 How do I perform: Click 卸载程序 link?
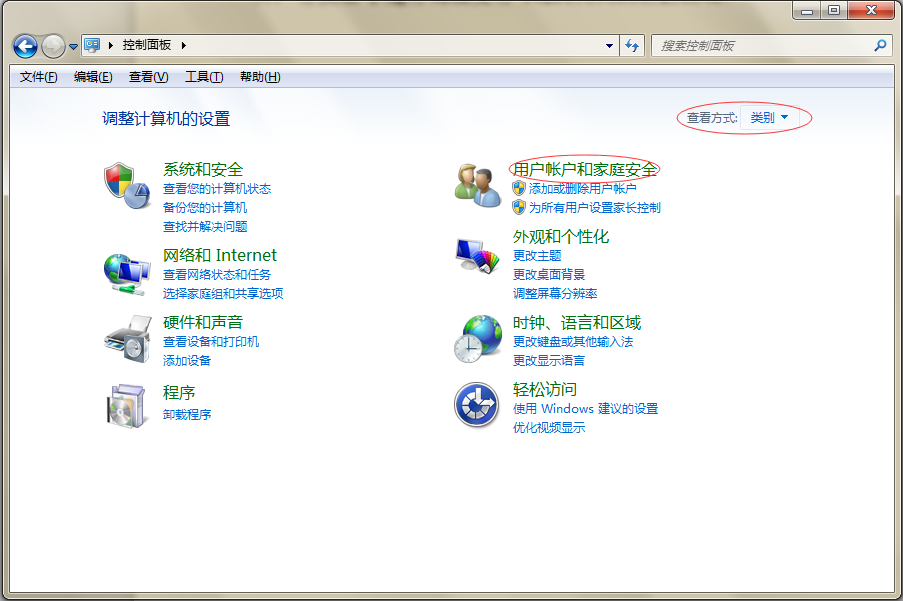click(x=187, y=414)
